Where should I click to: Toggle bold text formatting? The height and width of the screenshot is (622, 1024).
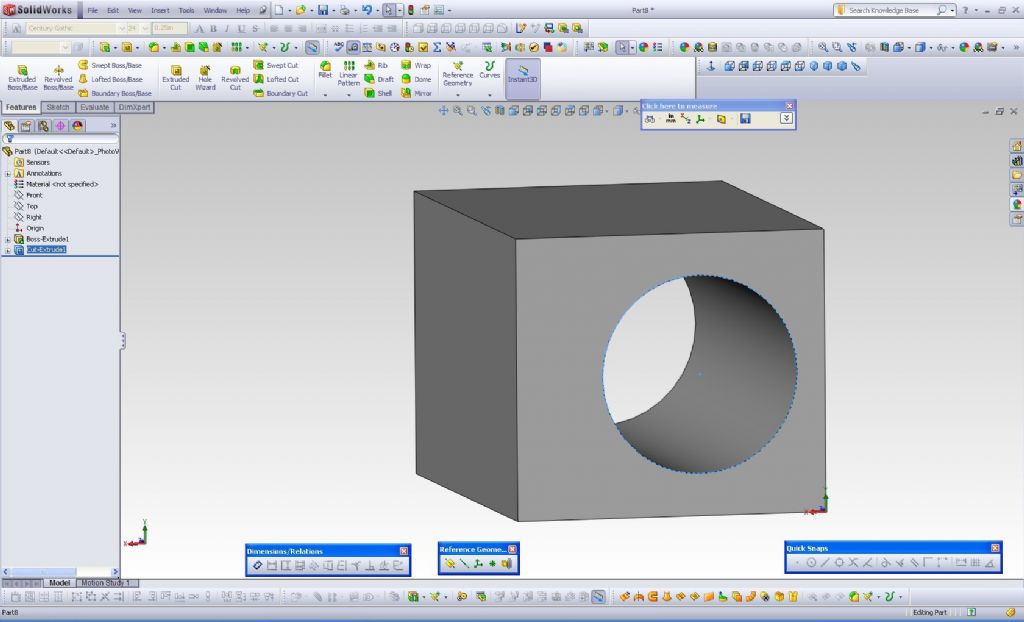click(213, 29)
